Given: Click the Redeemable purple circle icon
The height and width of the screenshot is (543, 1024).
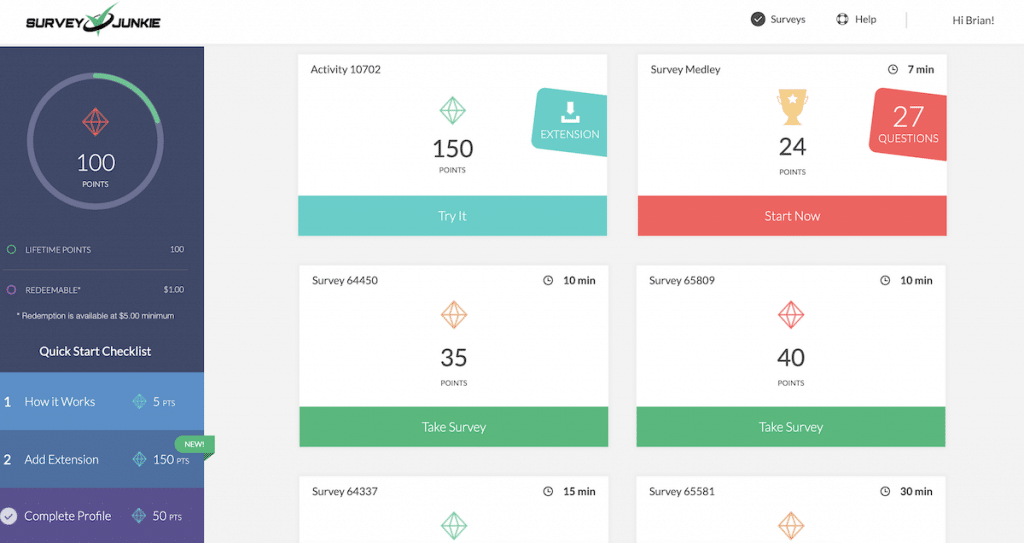Looking at the screenshot, I should [x=11, y=289].
